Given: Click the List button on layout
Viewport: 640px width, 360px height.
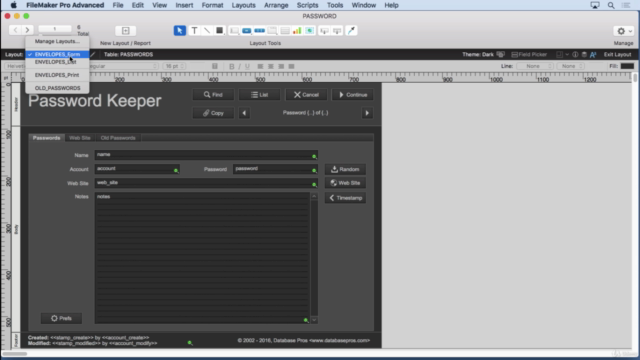Looking at the screenshot, I should [260, 95].
